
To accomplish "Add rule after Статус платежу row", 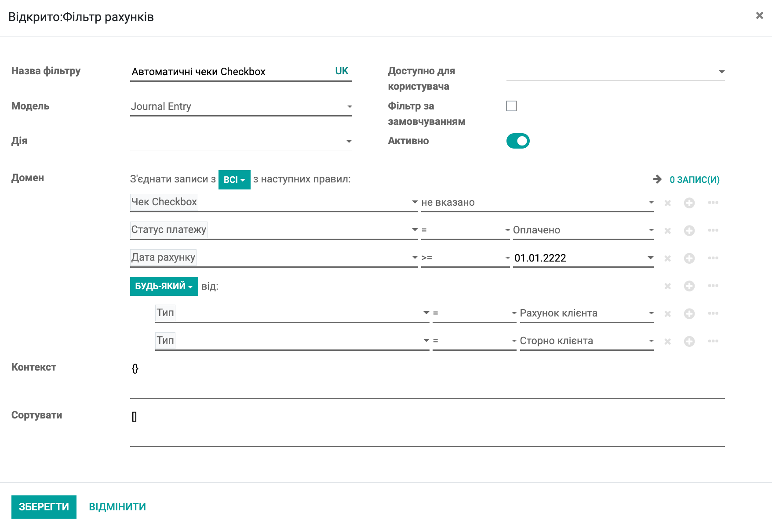I will coord(689,231).
